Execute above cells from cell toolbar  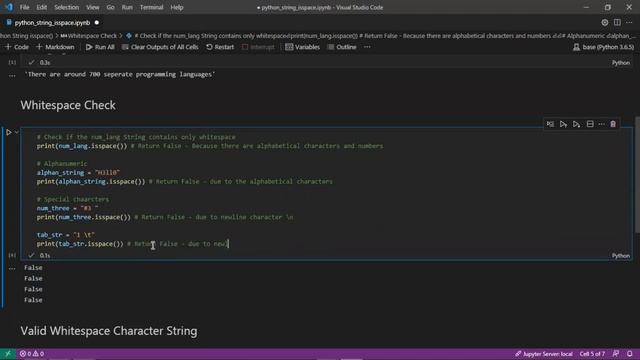(563, 124)
